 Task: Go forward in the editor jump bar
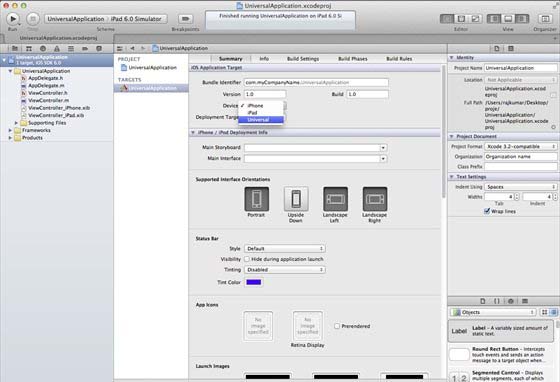(x=143, y=48)
